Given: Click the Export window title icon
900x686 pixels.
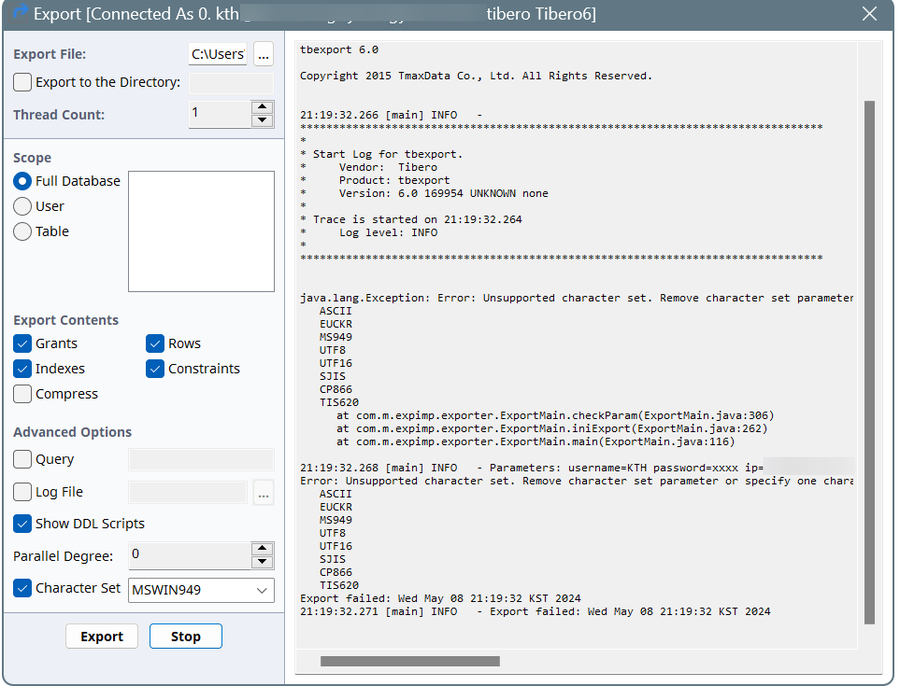Looking at the screenshot, I should coord(20,11).
